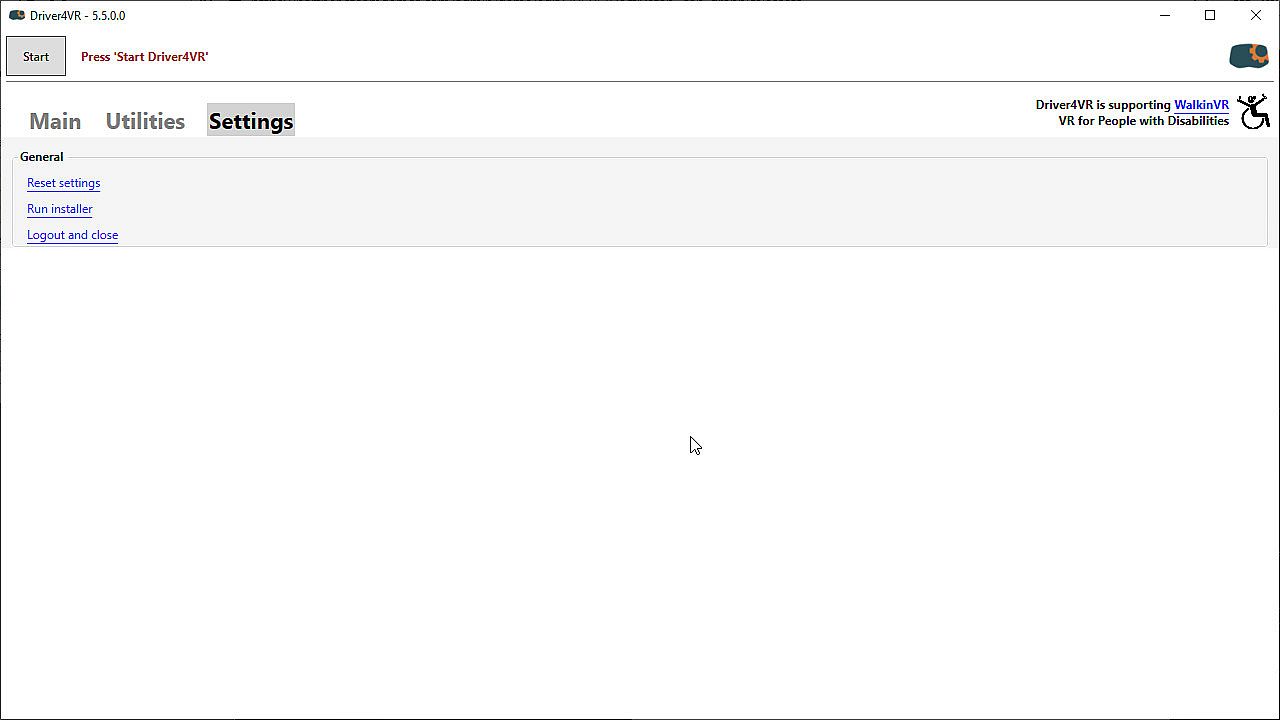Image resolution: width=1280 pixels, height=720 pixels.
Task: Click the Driver4VR app icon in title bar
Action: [x=16, y=15]
